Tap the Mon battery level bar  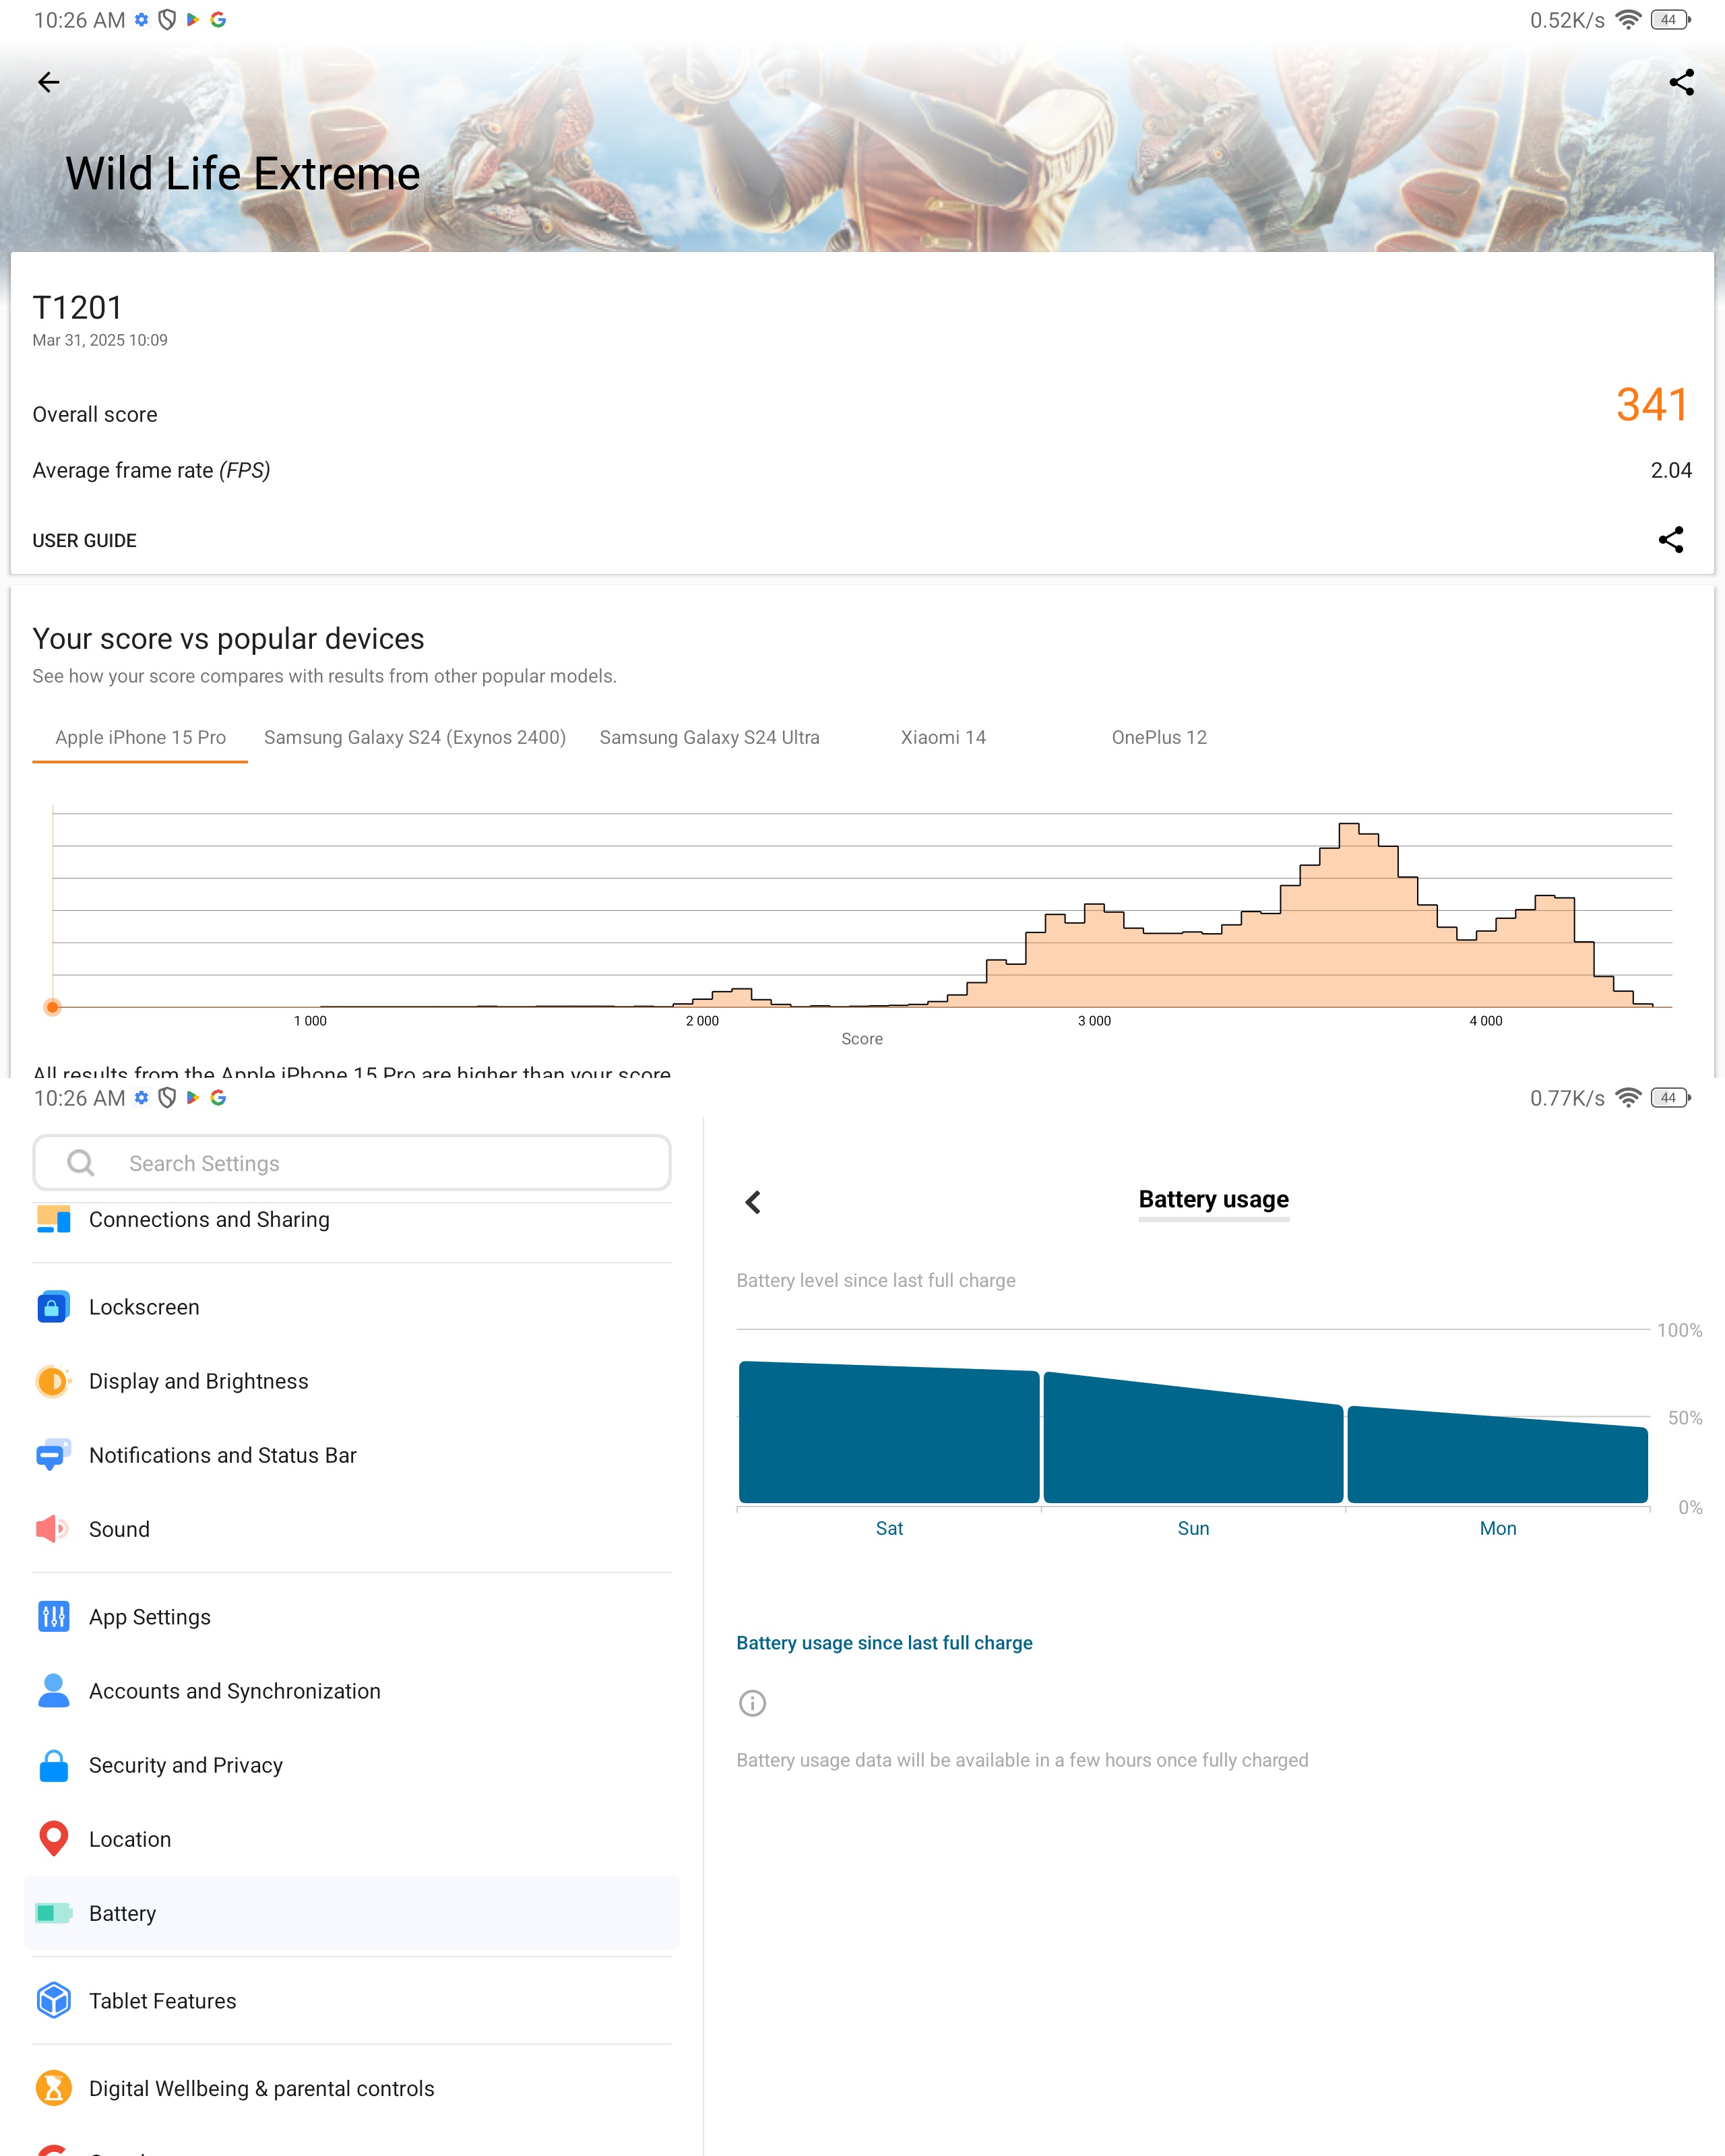(x=1497, y=1455)
